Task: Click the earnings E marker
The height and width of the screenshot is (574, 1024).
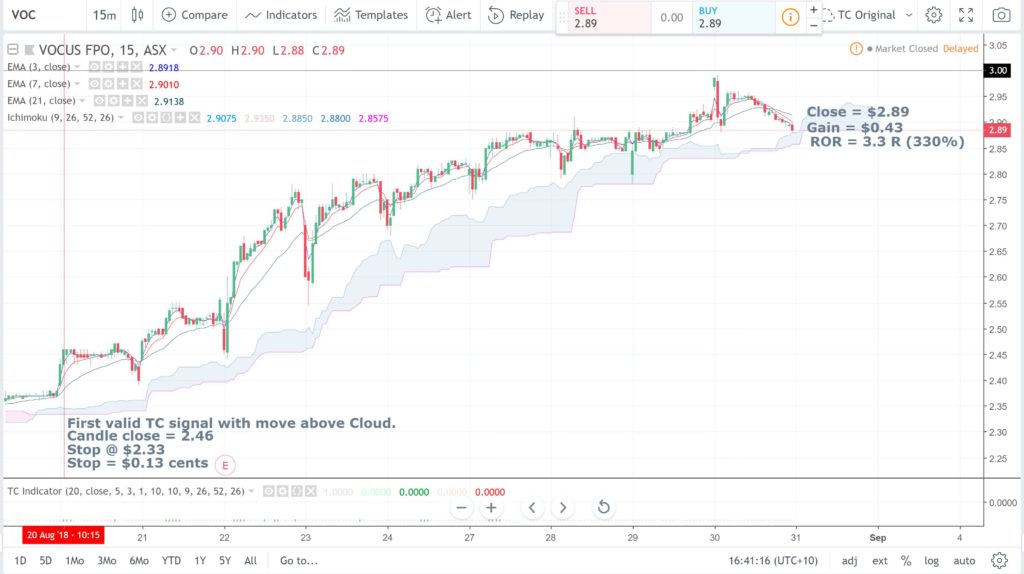Action: point(225,465)
